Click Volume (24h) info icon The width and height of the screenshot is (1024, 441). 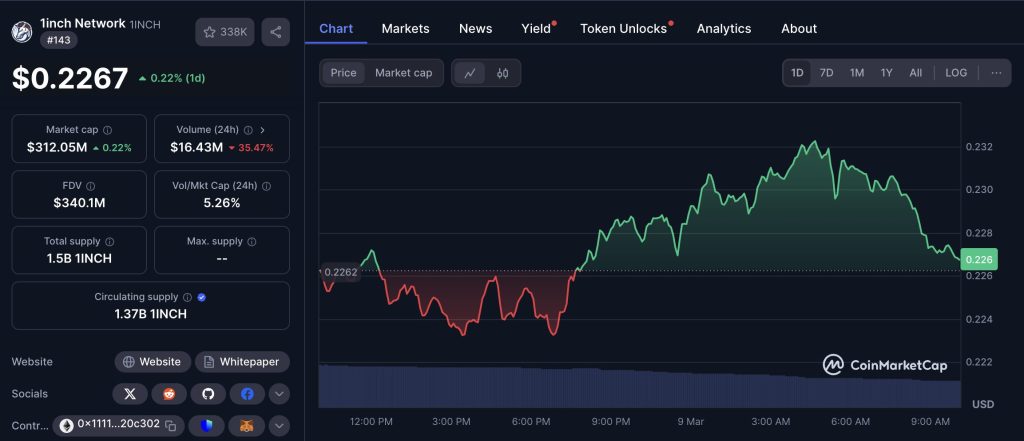248,130
